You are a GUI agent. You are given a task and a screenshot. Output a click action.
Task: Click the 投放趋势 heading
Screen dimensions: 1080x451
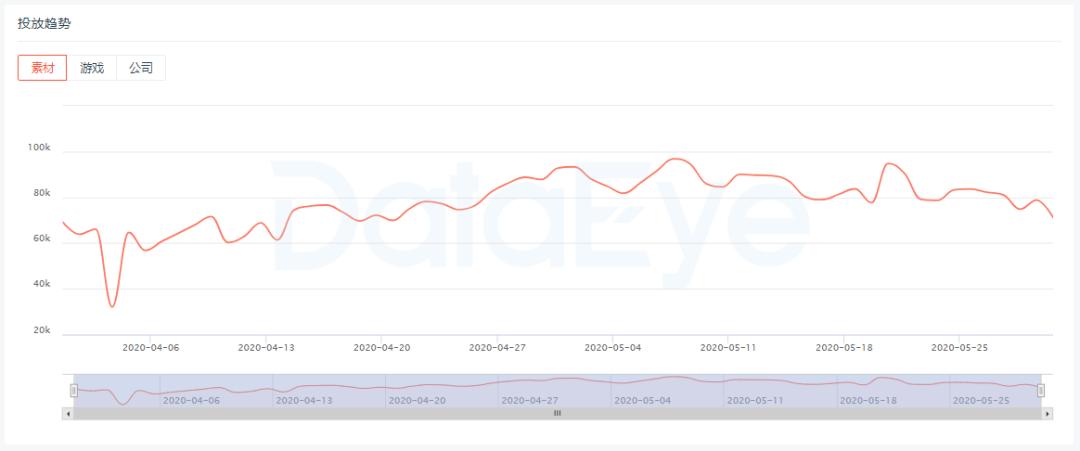[44, 23]
